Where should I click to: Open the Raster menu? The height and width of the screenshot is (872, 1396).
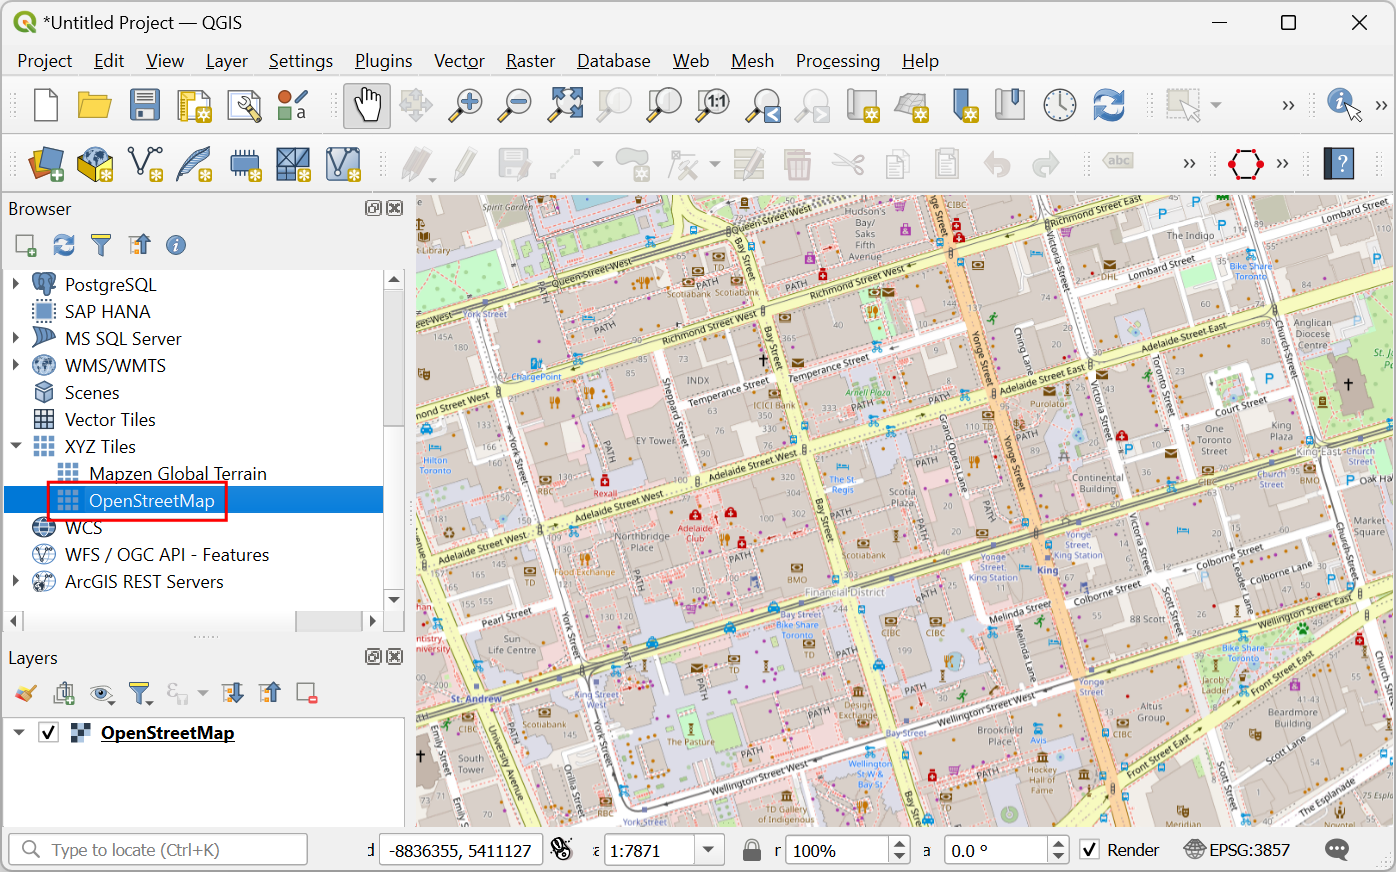530,61
